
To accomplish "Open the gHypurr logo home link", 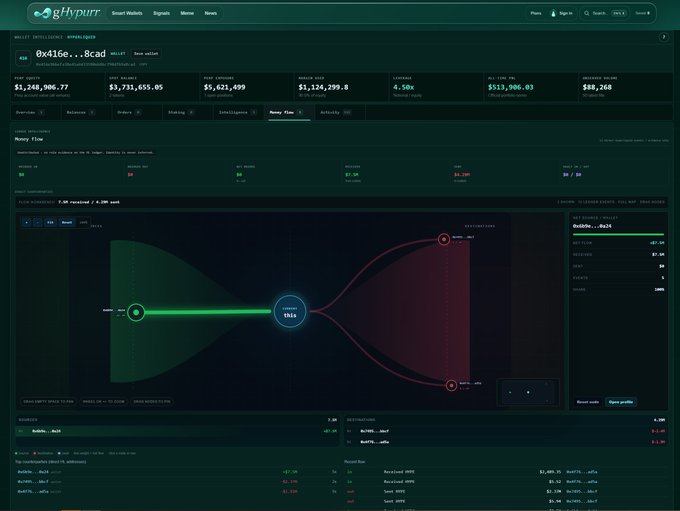I will click(x=67, y=13).
